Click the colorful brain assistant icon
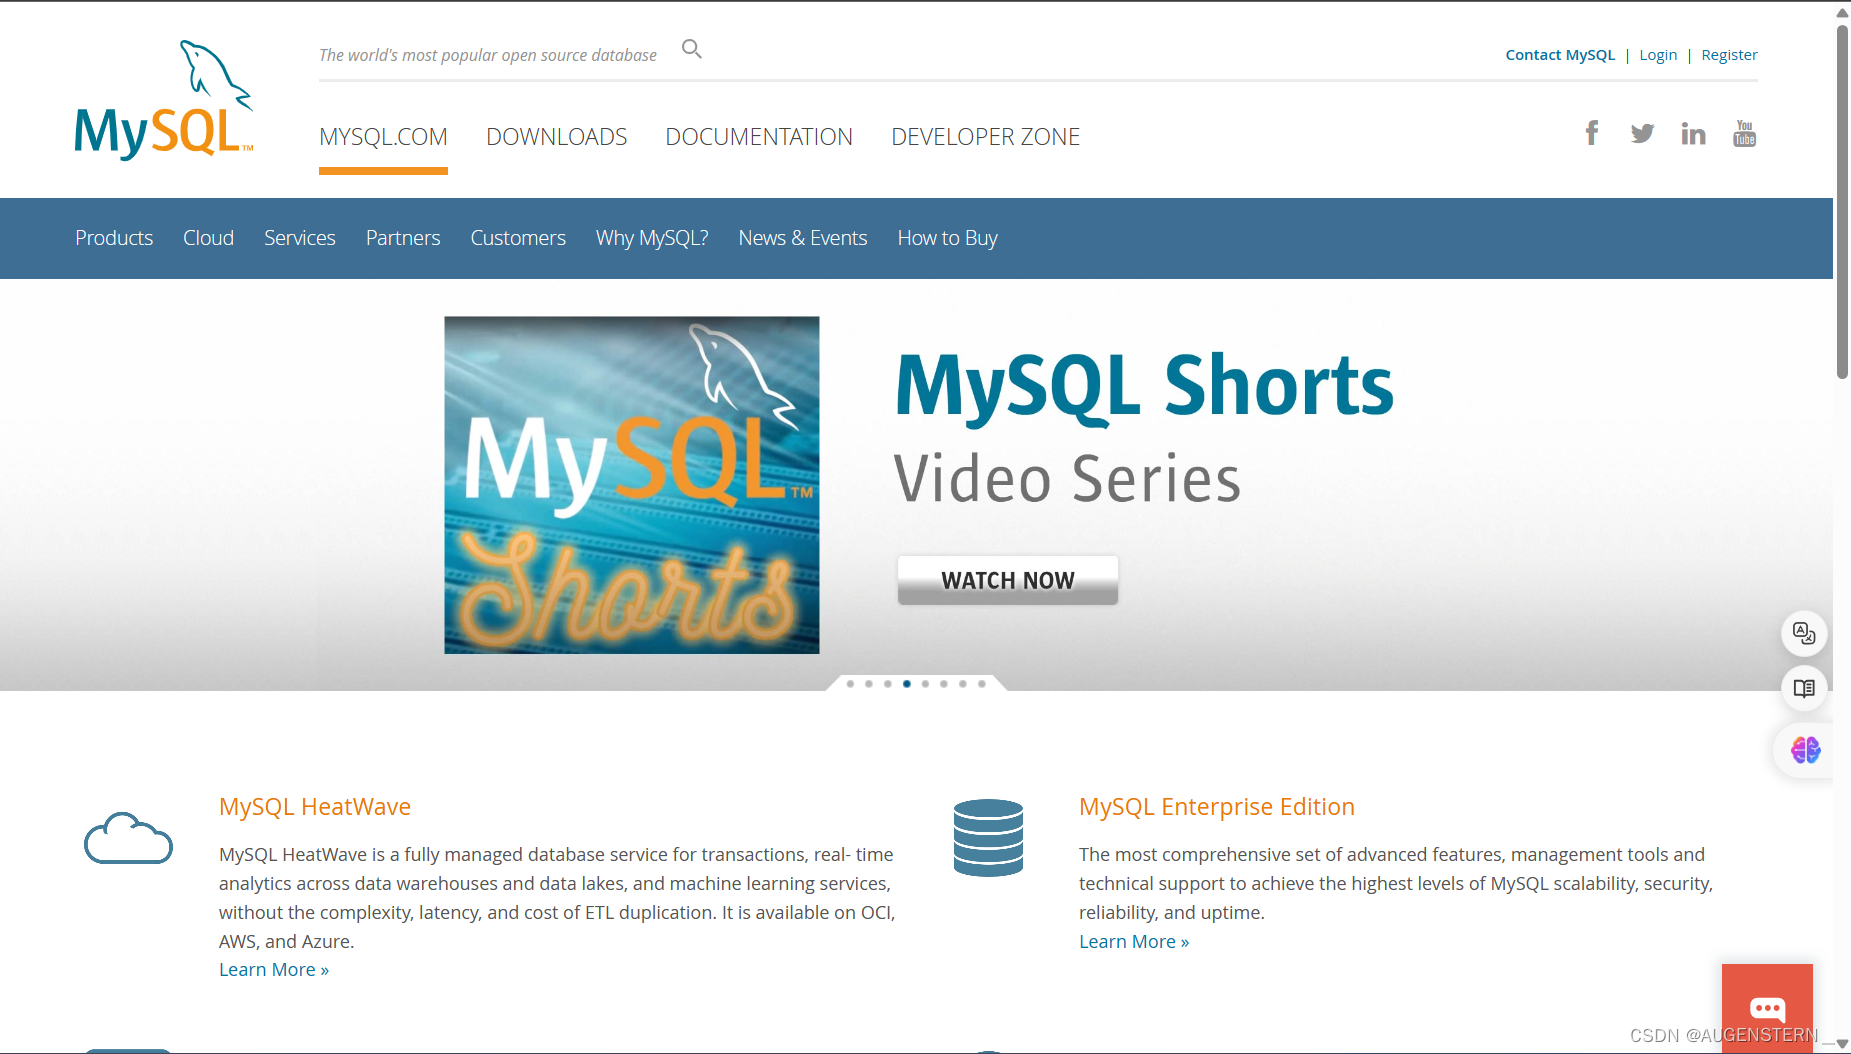This screenshot has width=1851, height=1054. click(x=1805, y=750)
